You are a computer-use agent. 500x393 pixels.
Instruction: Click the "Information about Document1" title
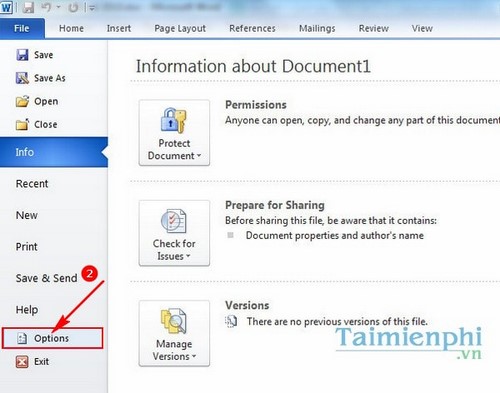[253, 66]
